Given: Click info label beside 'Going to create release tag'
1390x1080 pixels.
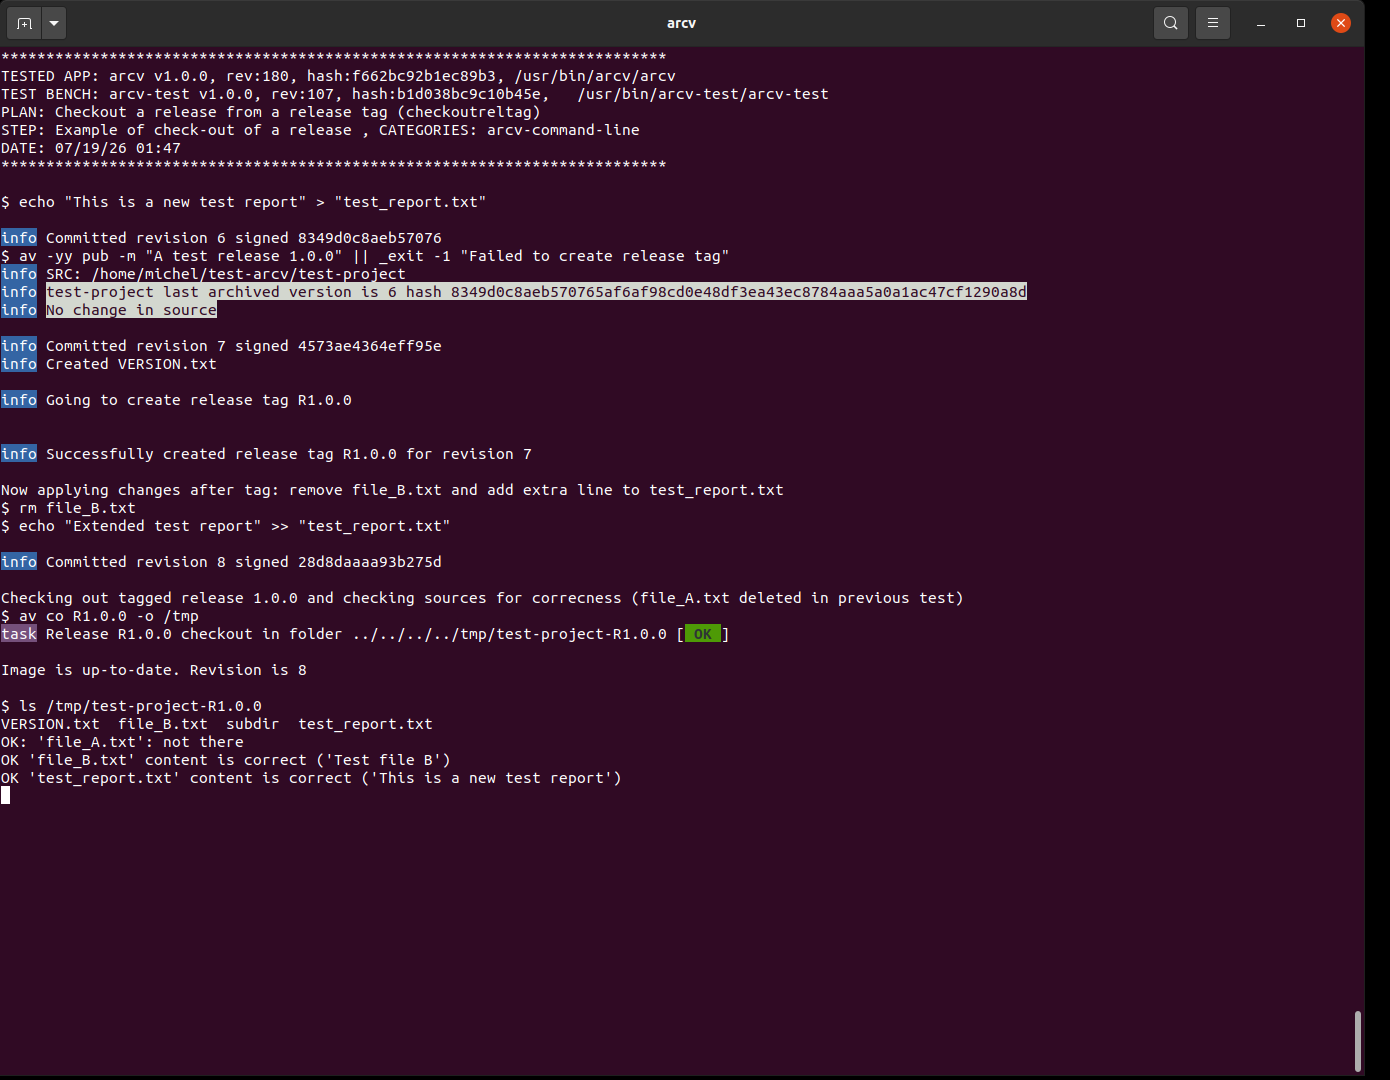Looking at the screenshot, I should [19, 400].
